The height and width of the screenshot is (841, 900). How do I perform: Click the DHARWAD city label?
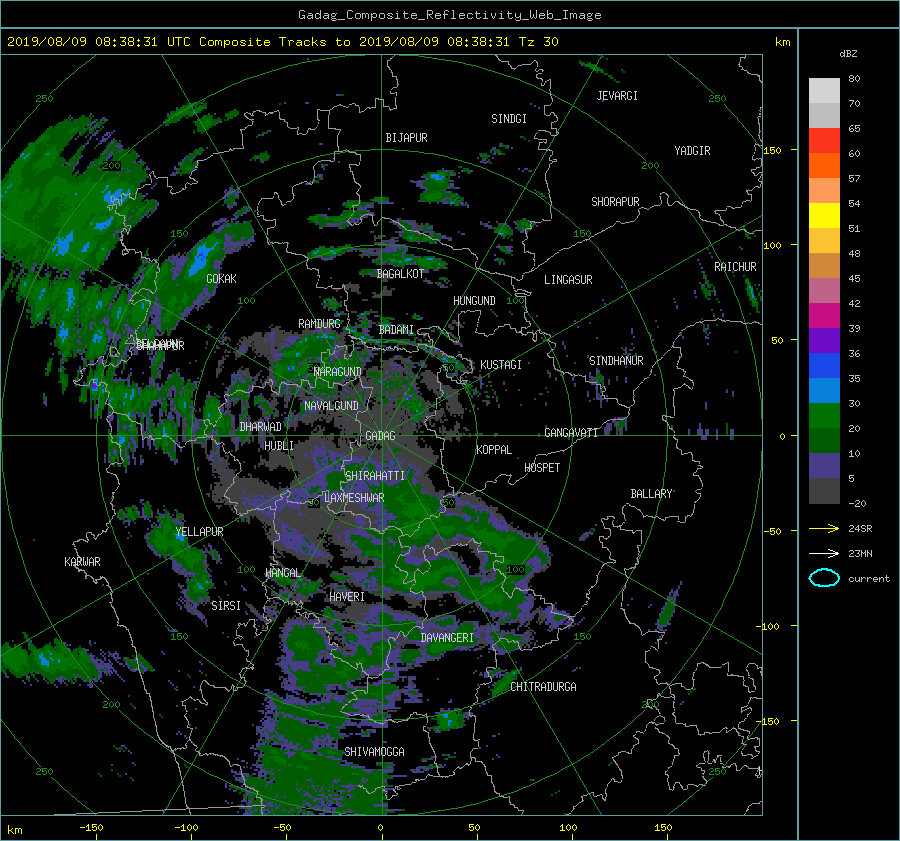tap(260, 427)
